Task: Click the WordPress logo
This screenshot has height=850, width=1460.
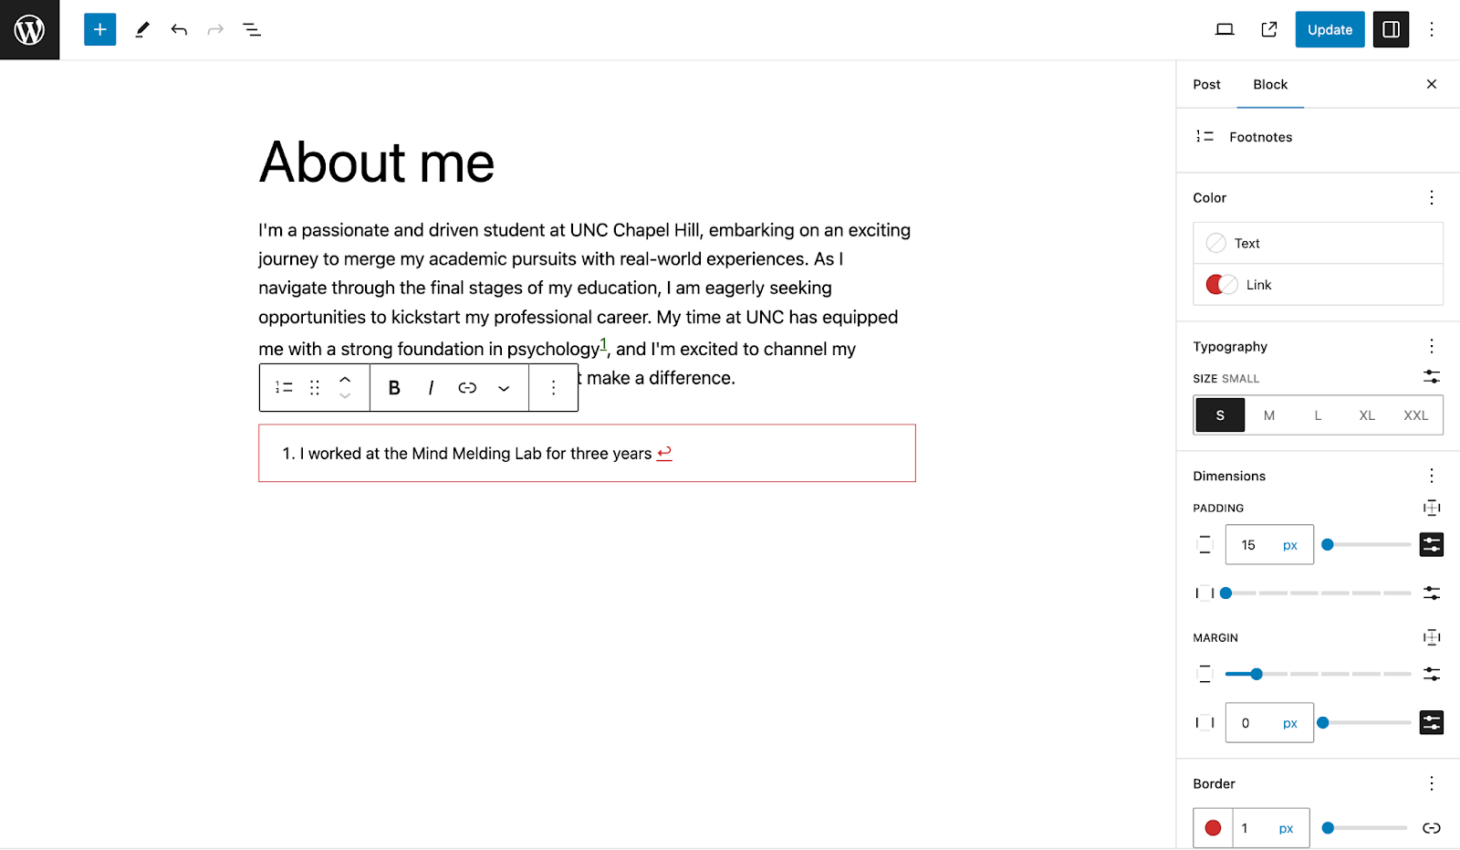Action: [x=30, y=30]
